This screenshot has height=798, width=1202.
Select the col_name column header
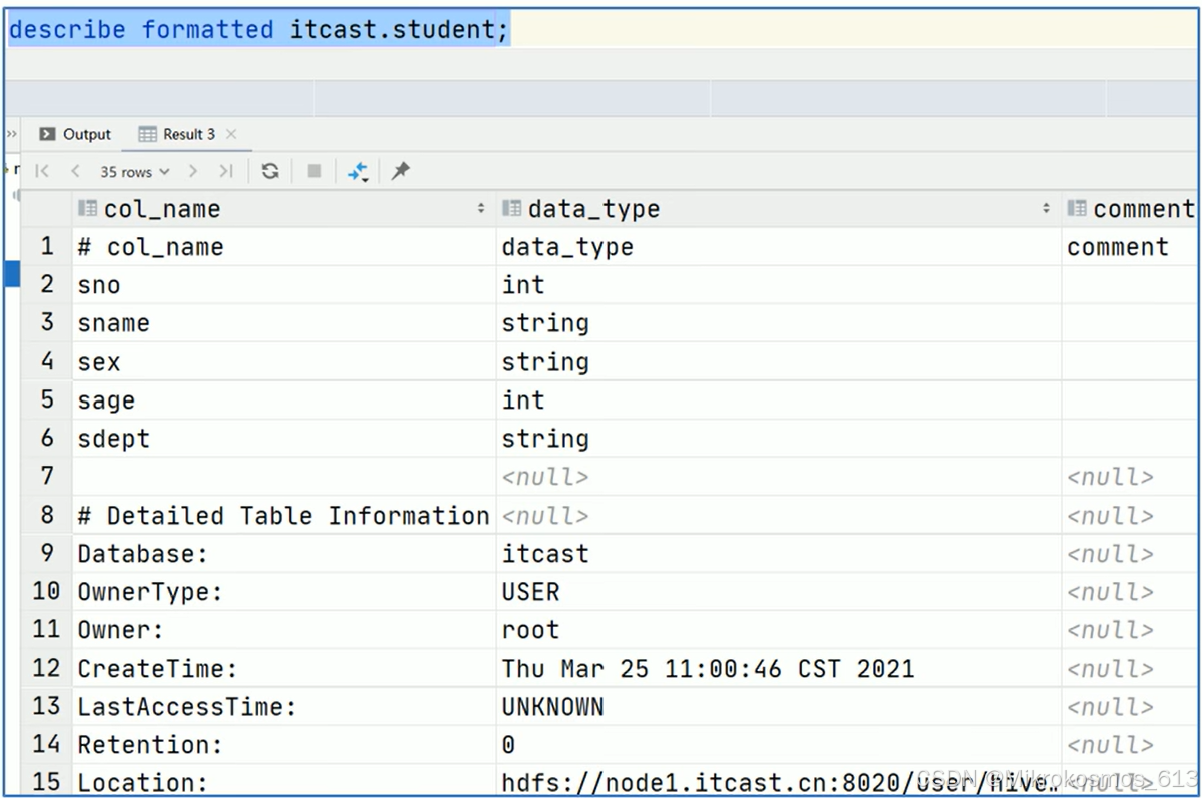pyautogui.click(x=284, y=208)
